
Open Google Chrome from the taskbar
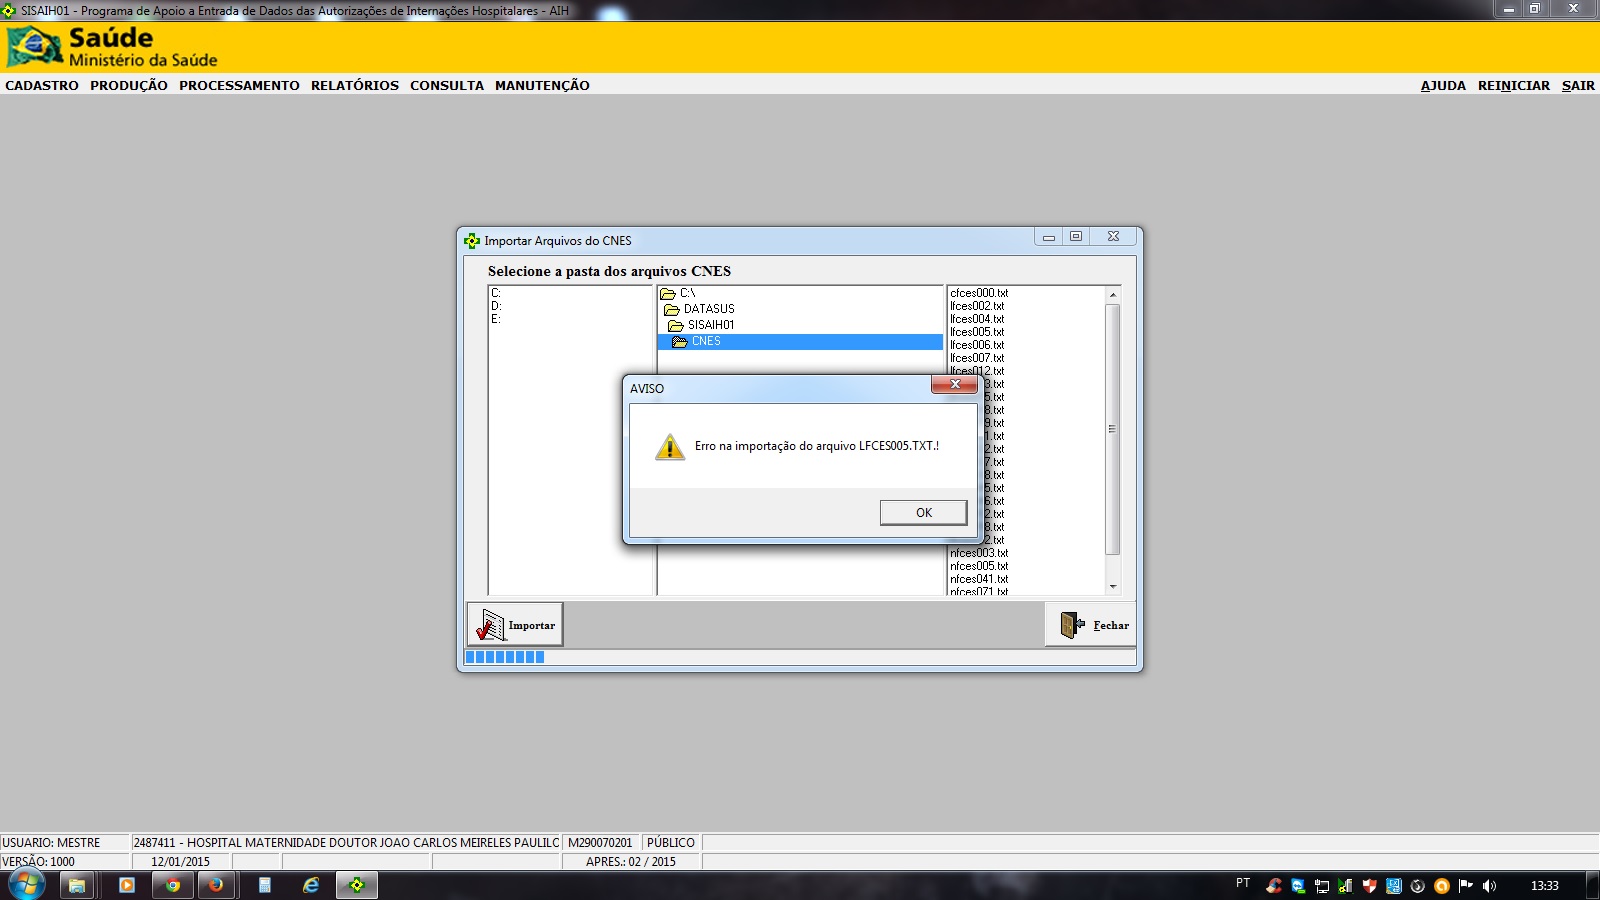(173, 885)
